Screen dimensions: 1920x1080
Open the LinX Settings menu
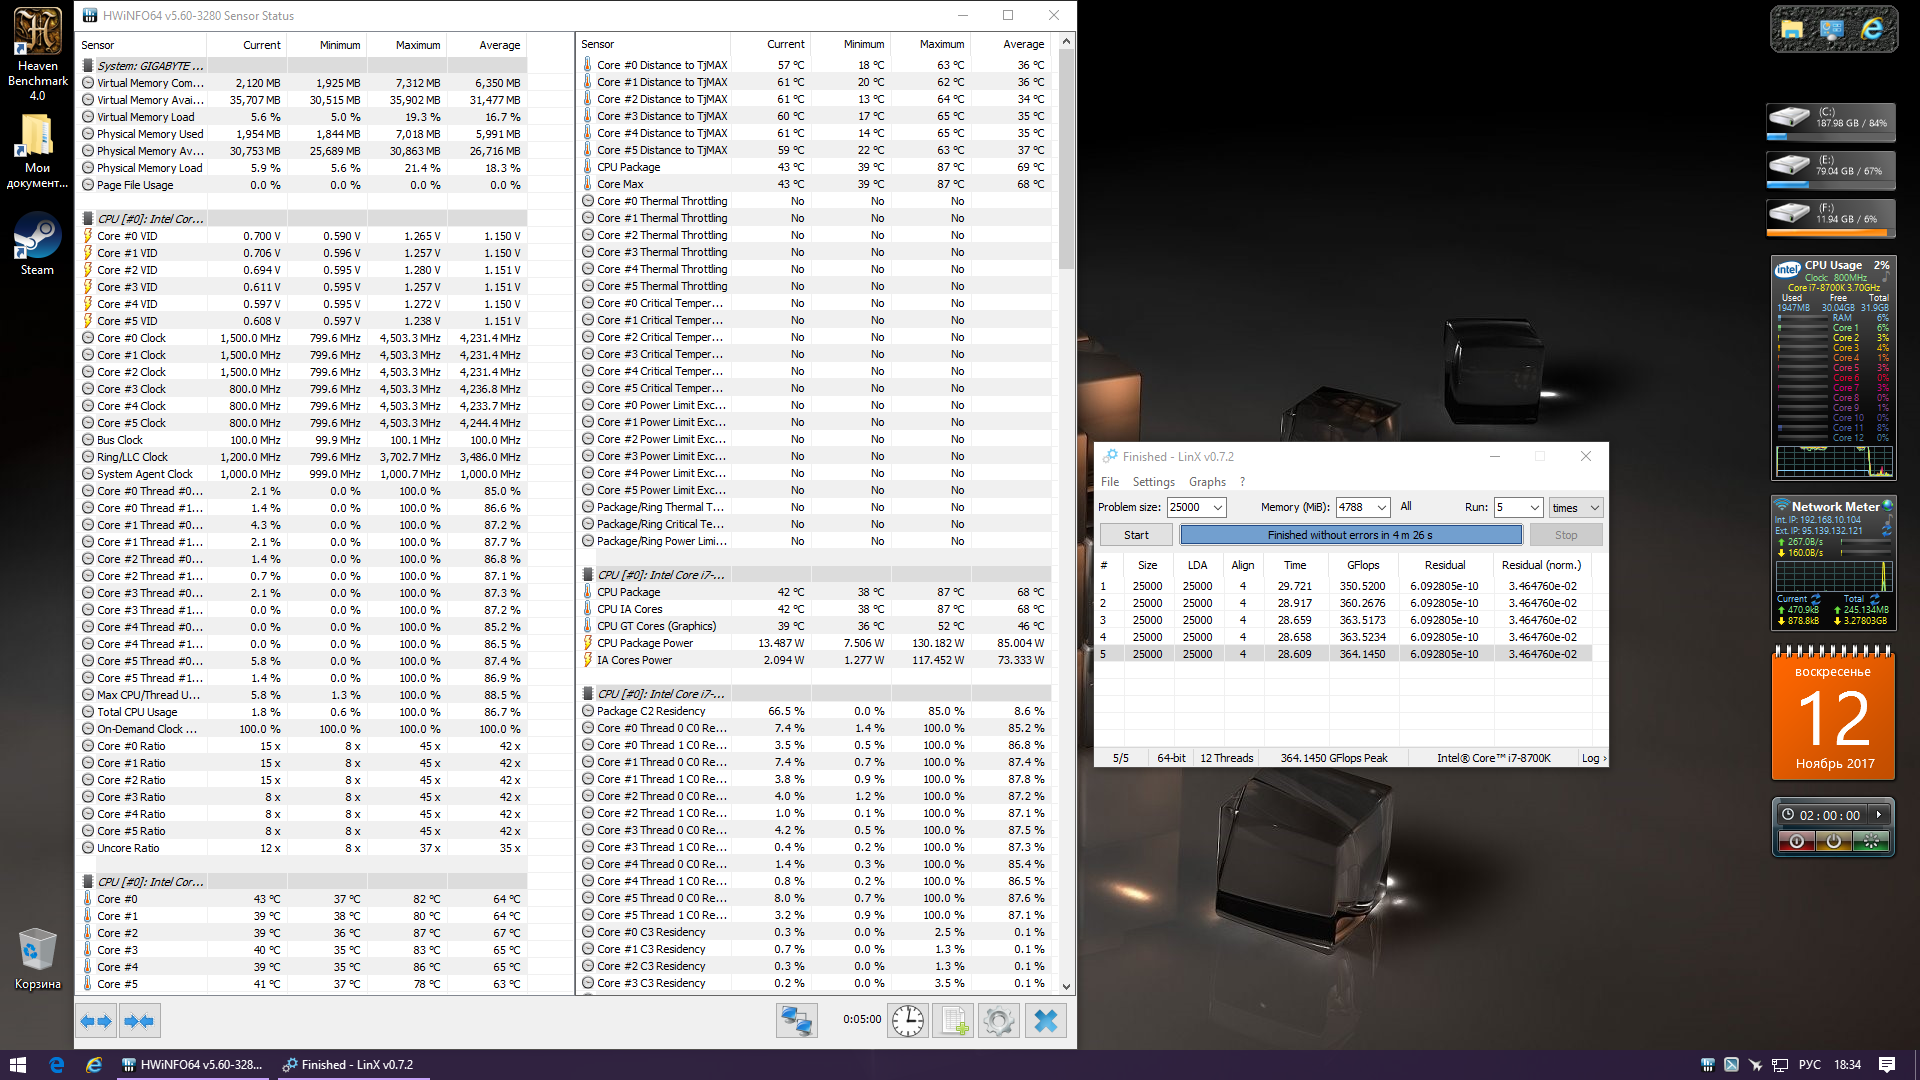coord(1153,482)
